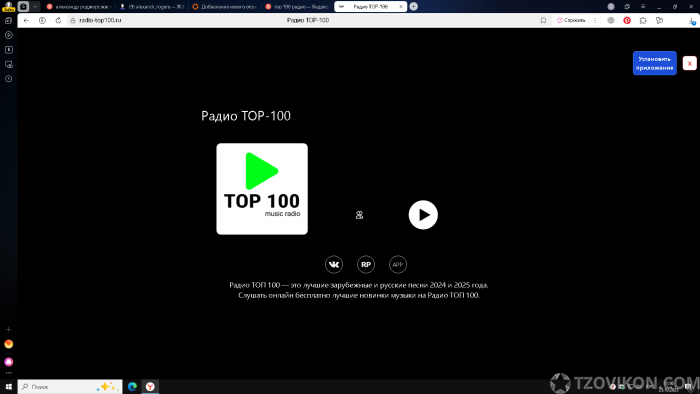The height and width of the screenshot is (394, 700).
Task: Open Microsoft Edge from taskbar
Action: click(133, 387)
